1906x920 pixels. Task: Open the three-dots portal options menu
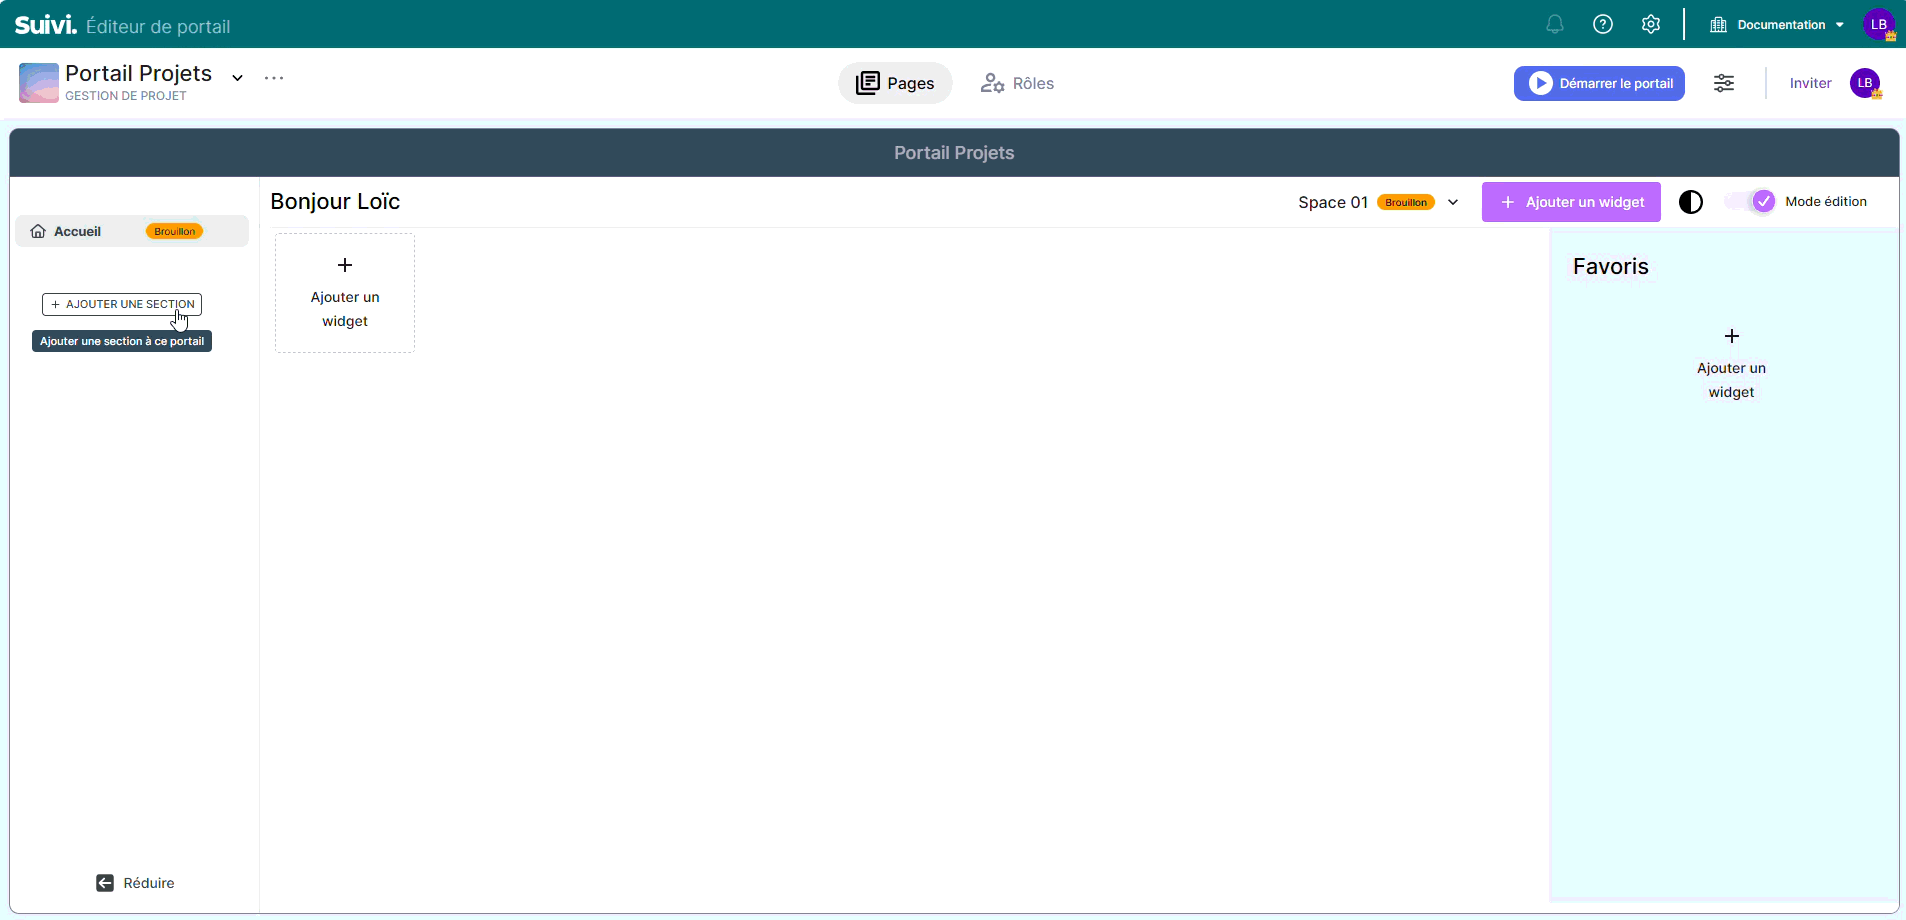click(x=274, y=78)
